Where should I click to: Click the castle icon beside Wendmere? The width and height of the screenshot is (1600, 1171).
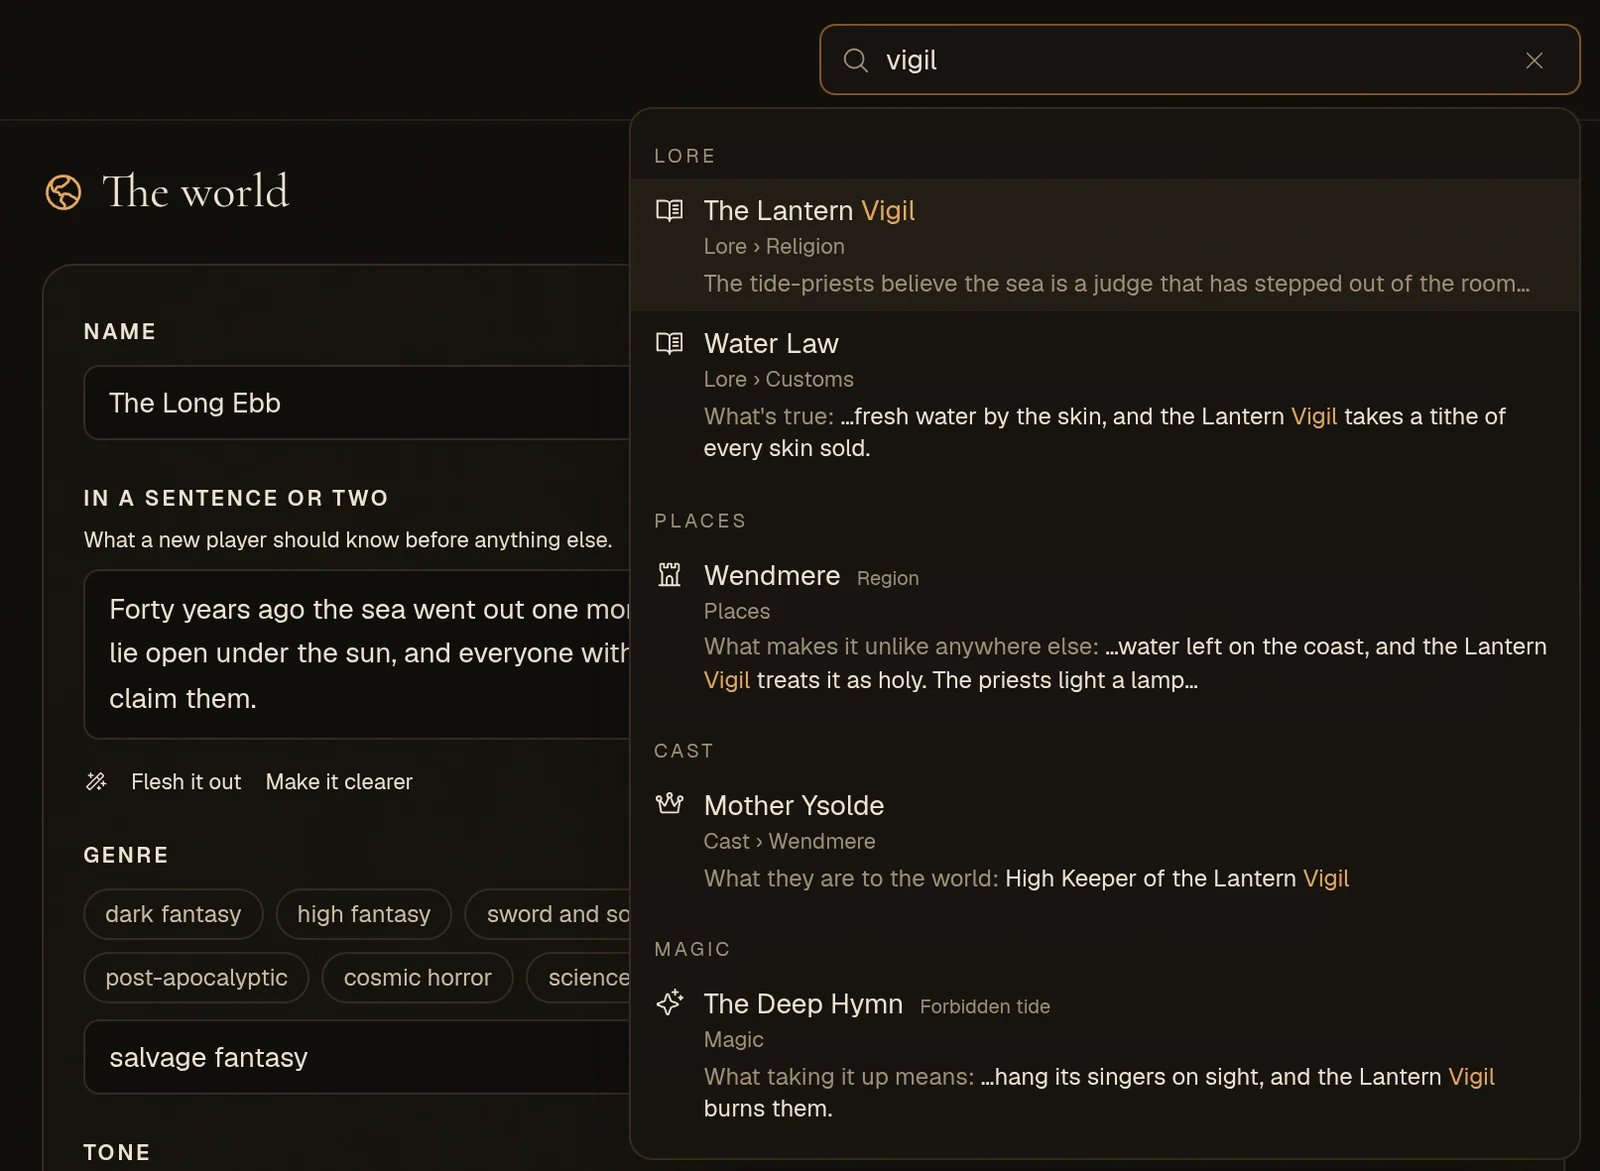[x=669, y=575]
